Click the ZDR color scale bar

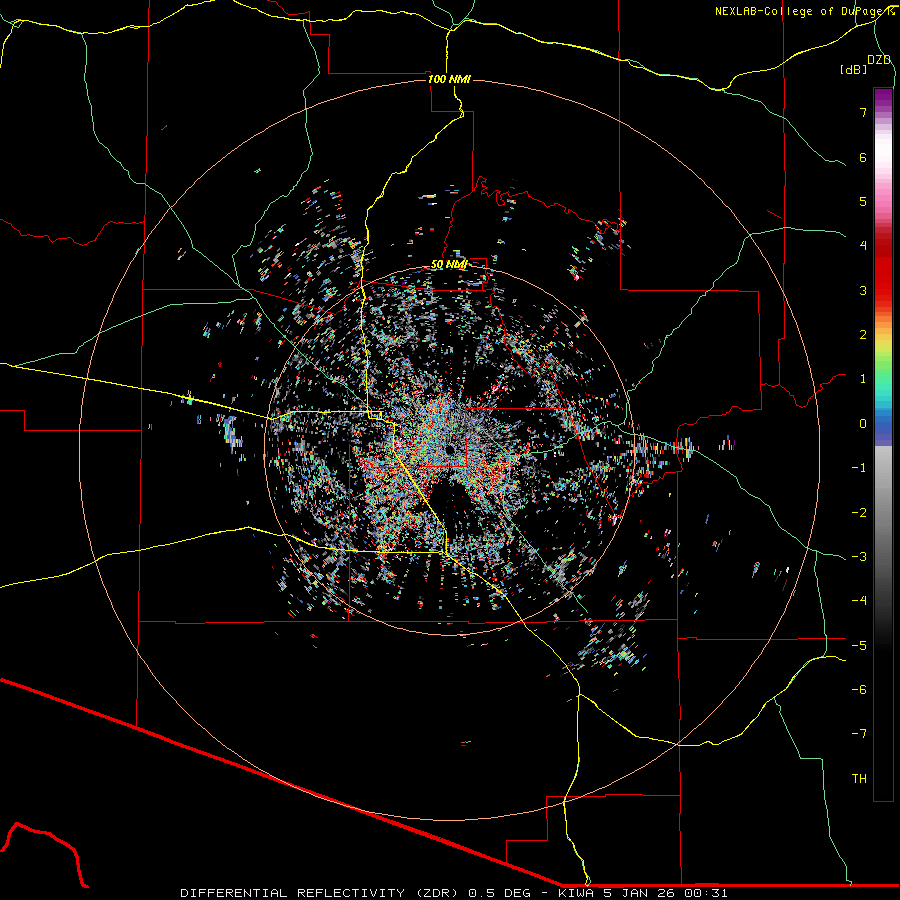tap(883, 444)
